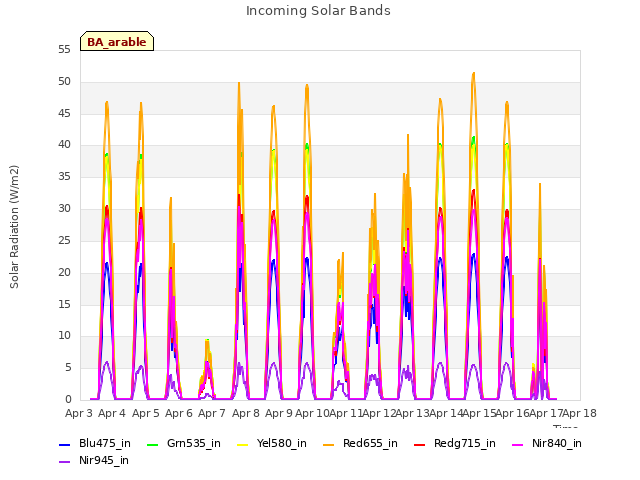Click the green Grn535_in legend swatch
Viewport: 640px width, 480px height.
point(152,444)
